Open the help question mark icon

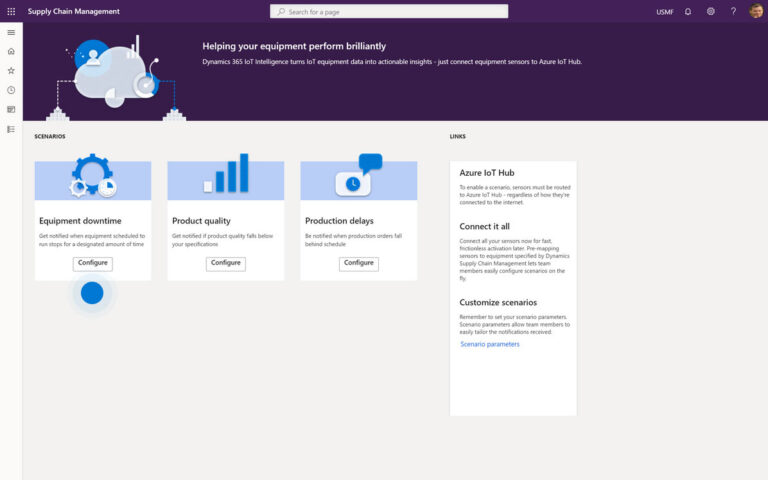coord(733,11)
